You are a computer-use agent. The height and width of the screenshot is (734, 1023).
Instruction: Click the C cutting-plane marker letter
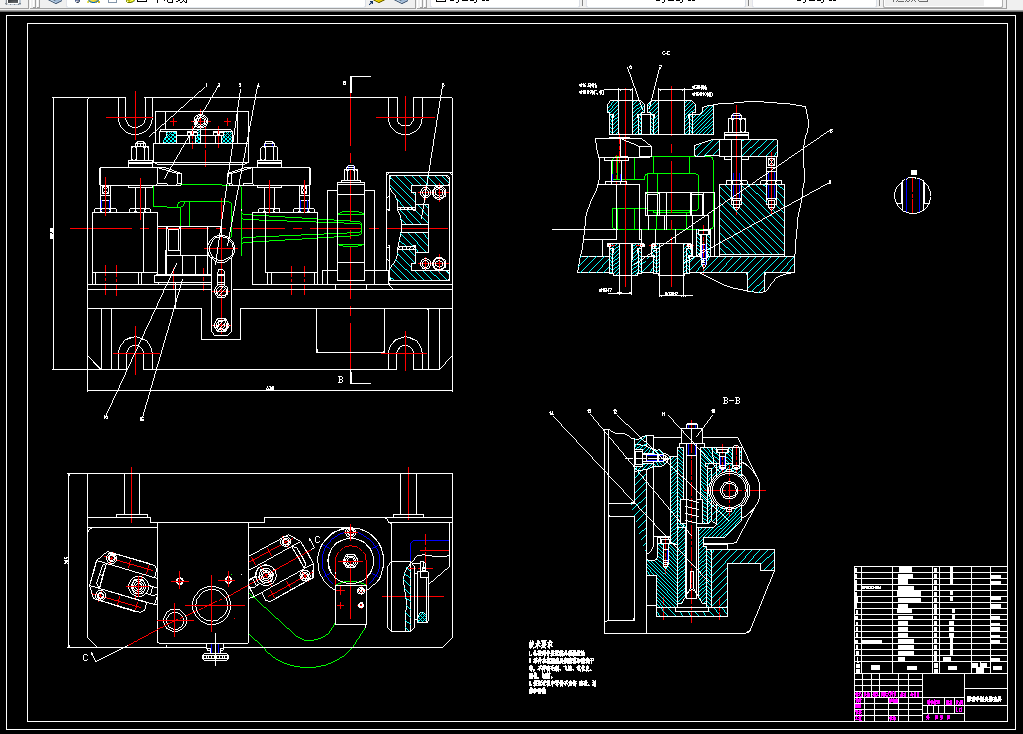coord(85,657)
